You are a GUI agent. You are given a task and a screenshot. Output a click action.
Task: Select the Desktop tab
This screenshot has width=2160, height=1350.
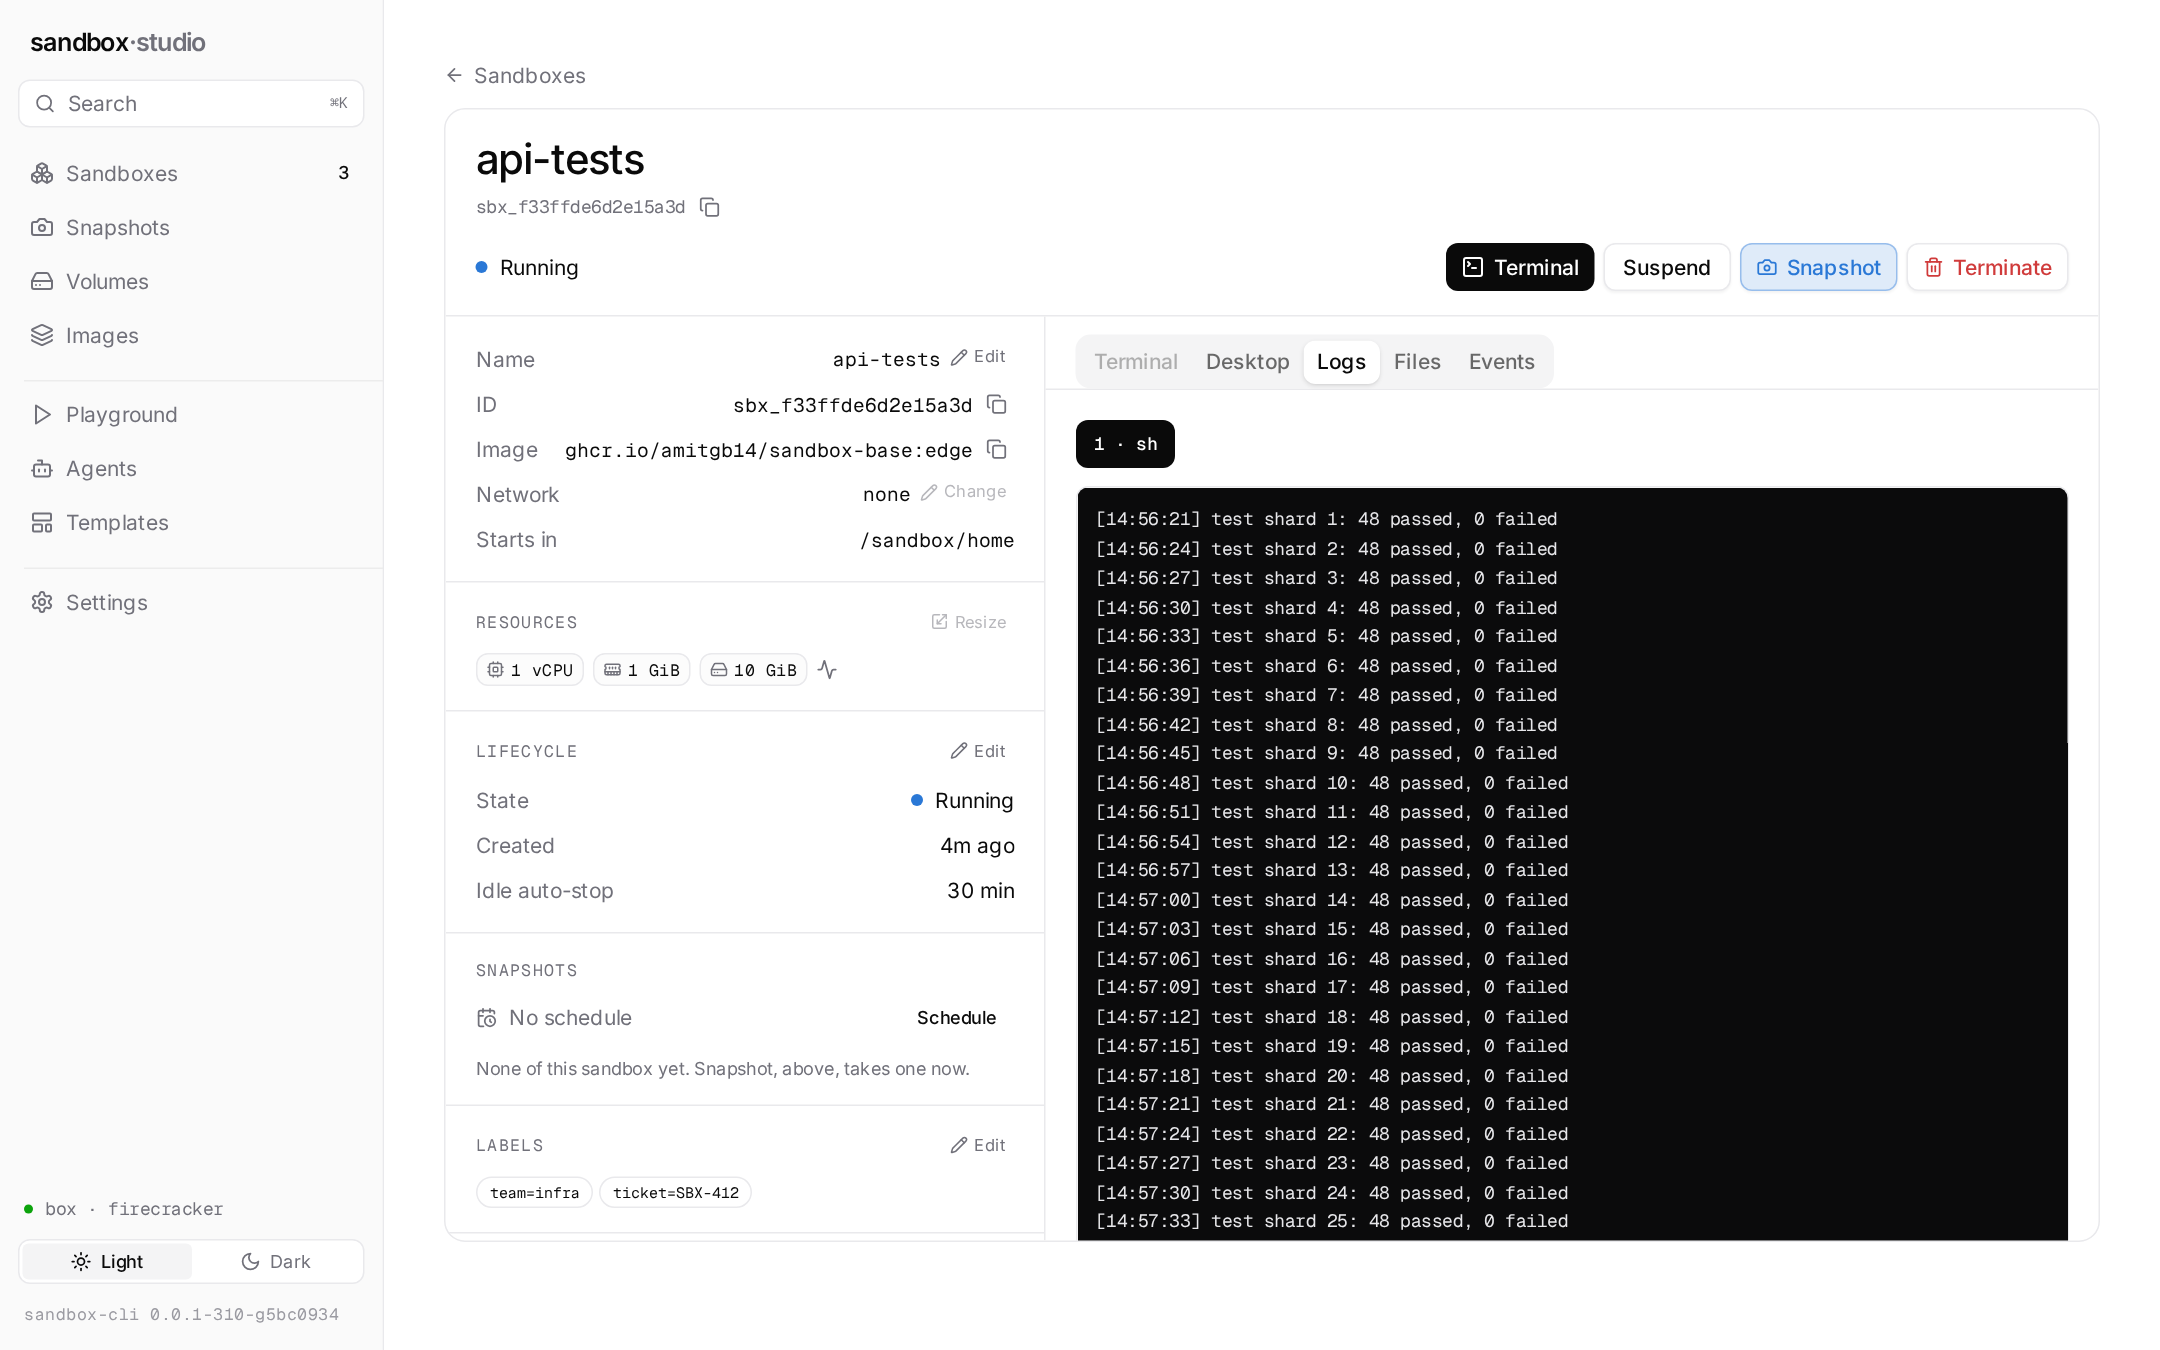point(1247,362)
